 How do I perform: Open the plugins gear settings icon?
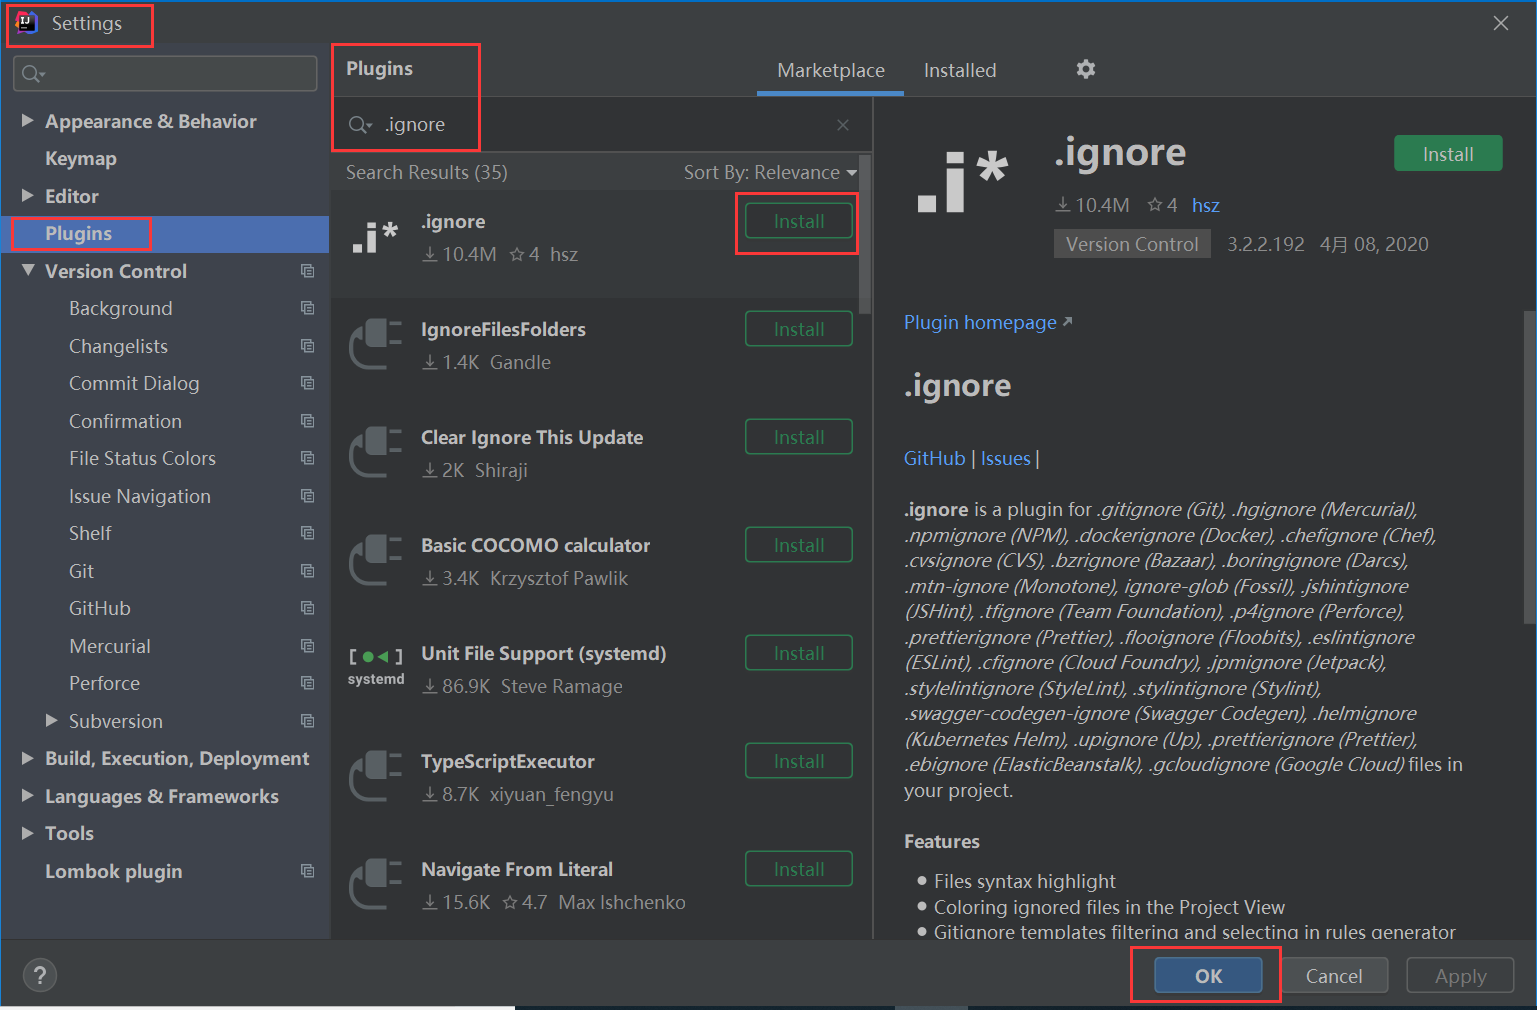click(x=1086, y=69)
